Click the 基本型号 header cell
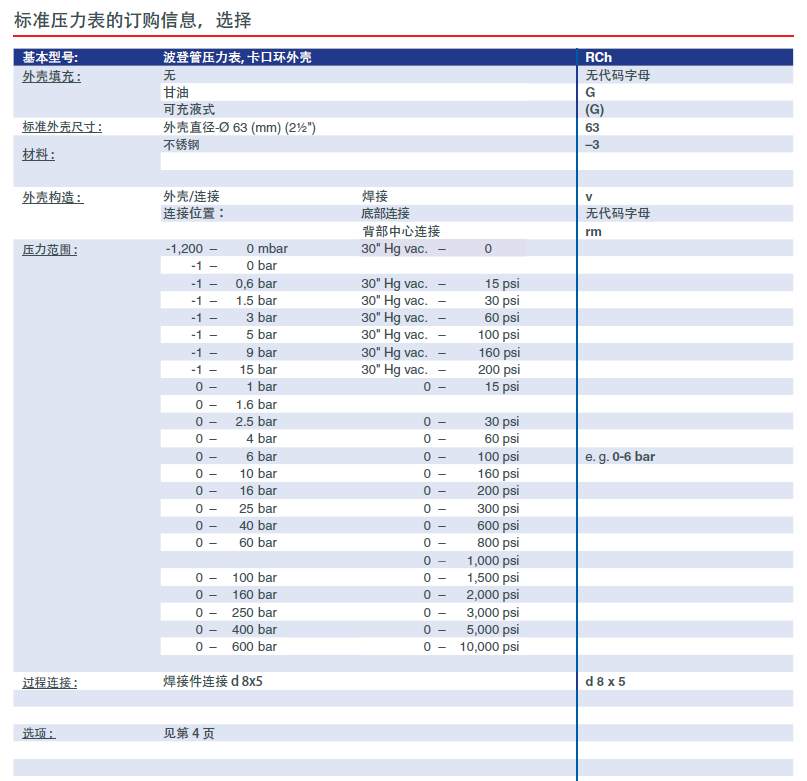 (x=50, y=58)
